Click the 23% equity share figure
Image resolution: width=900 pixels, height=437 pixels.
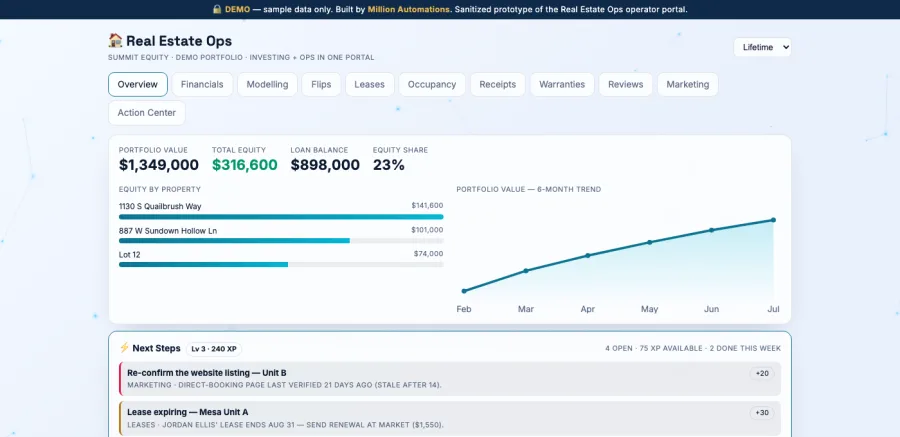[x=389, y=165]
